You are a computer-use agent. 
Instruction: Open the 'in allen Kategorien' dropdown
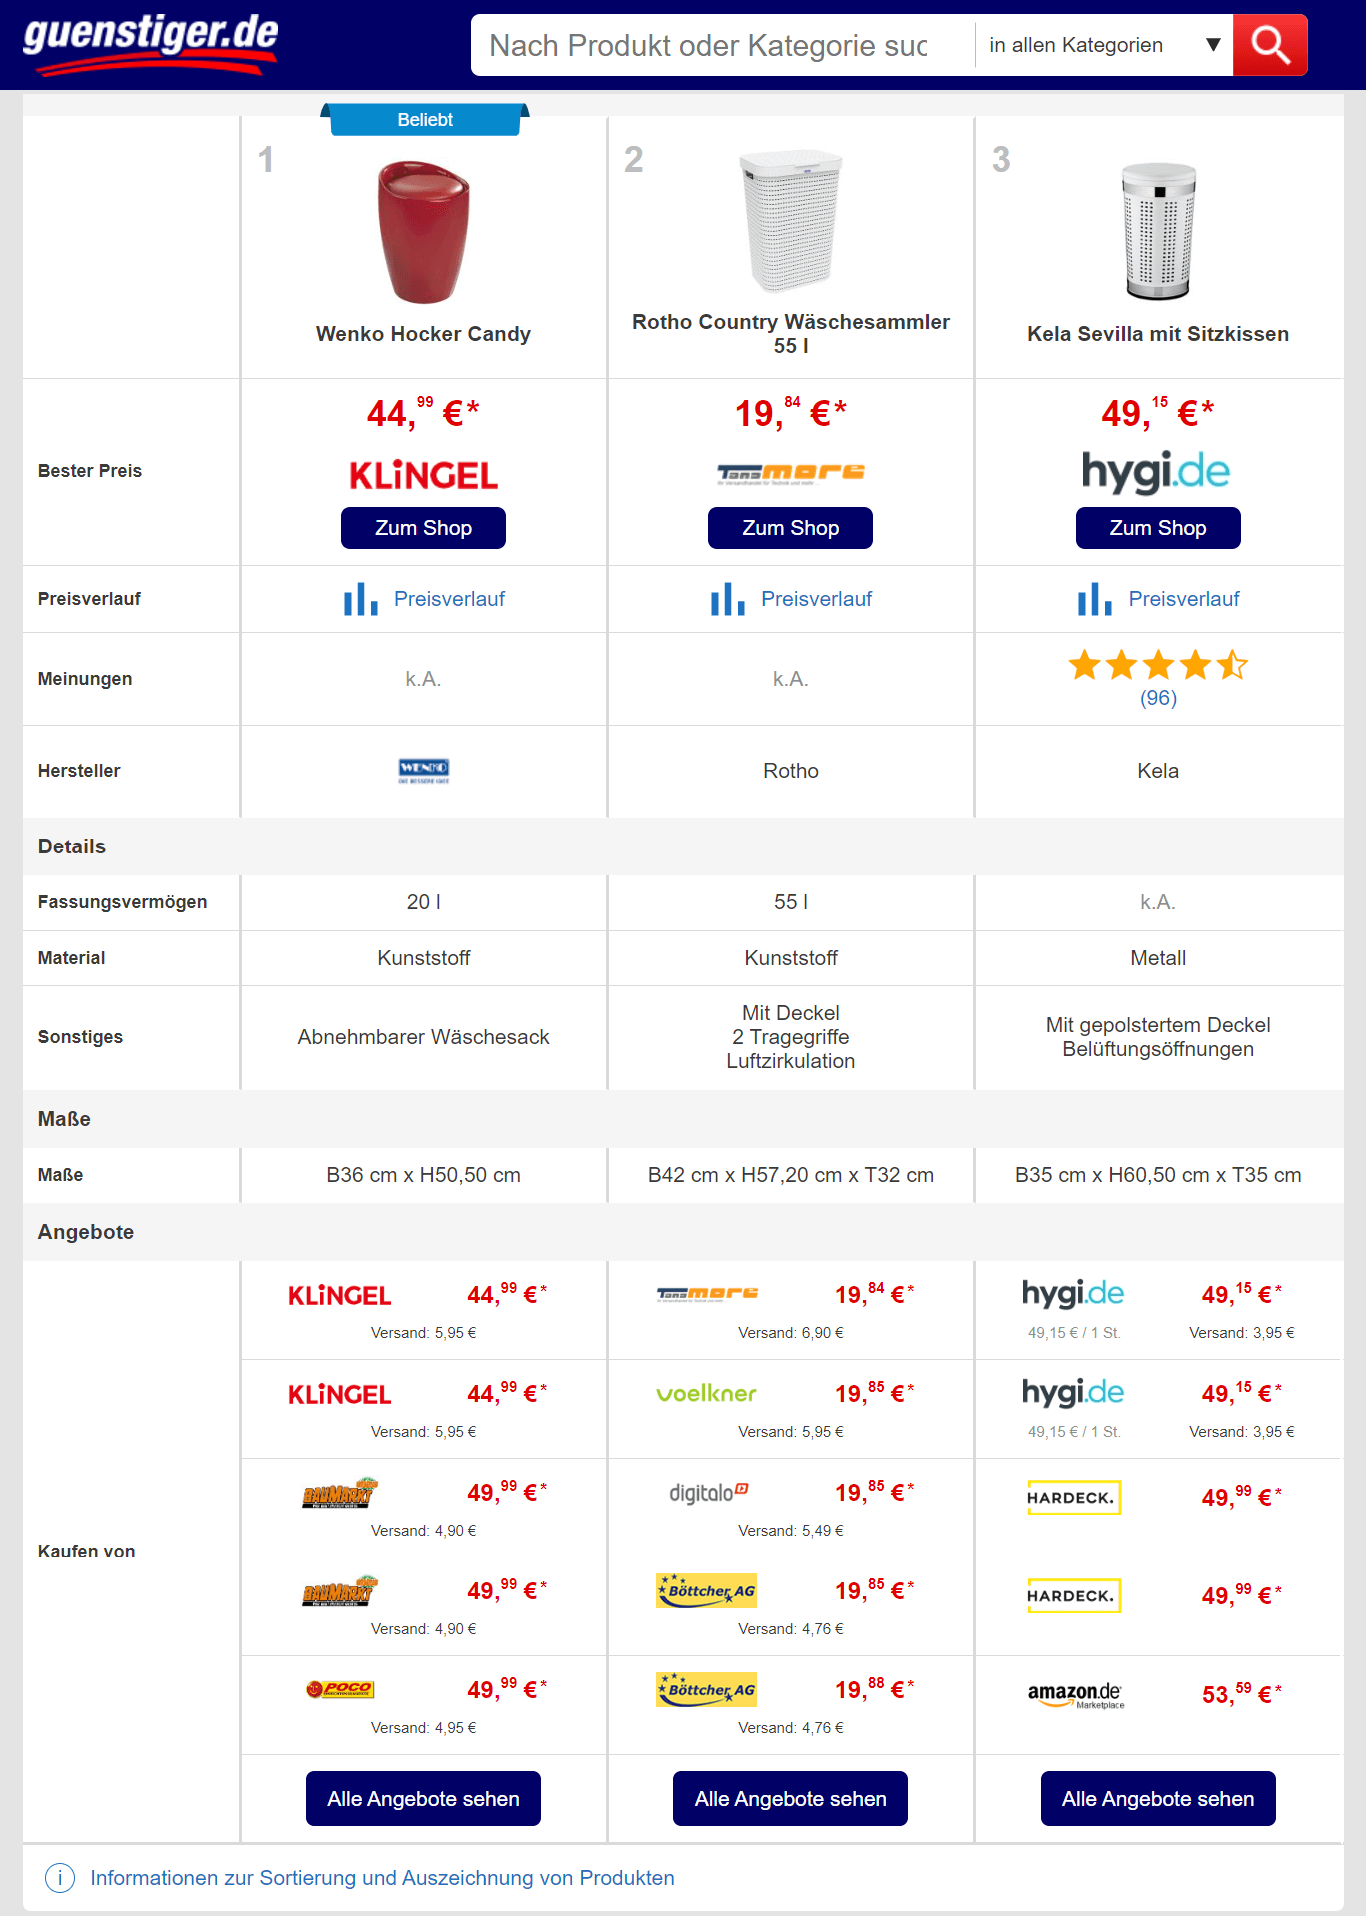click(x=1104, y=45)
